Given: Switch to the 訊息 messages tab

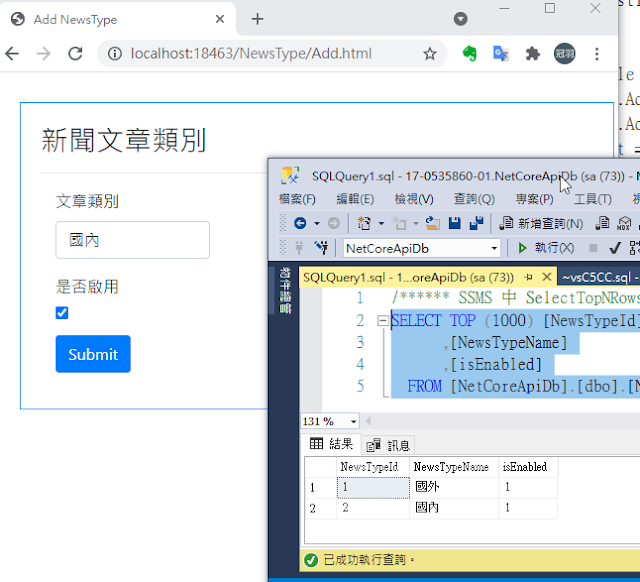Looking at the screenshot, I should point(388,445).
